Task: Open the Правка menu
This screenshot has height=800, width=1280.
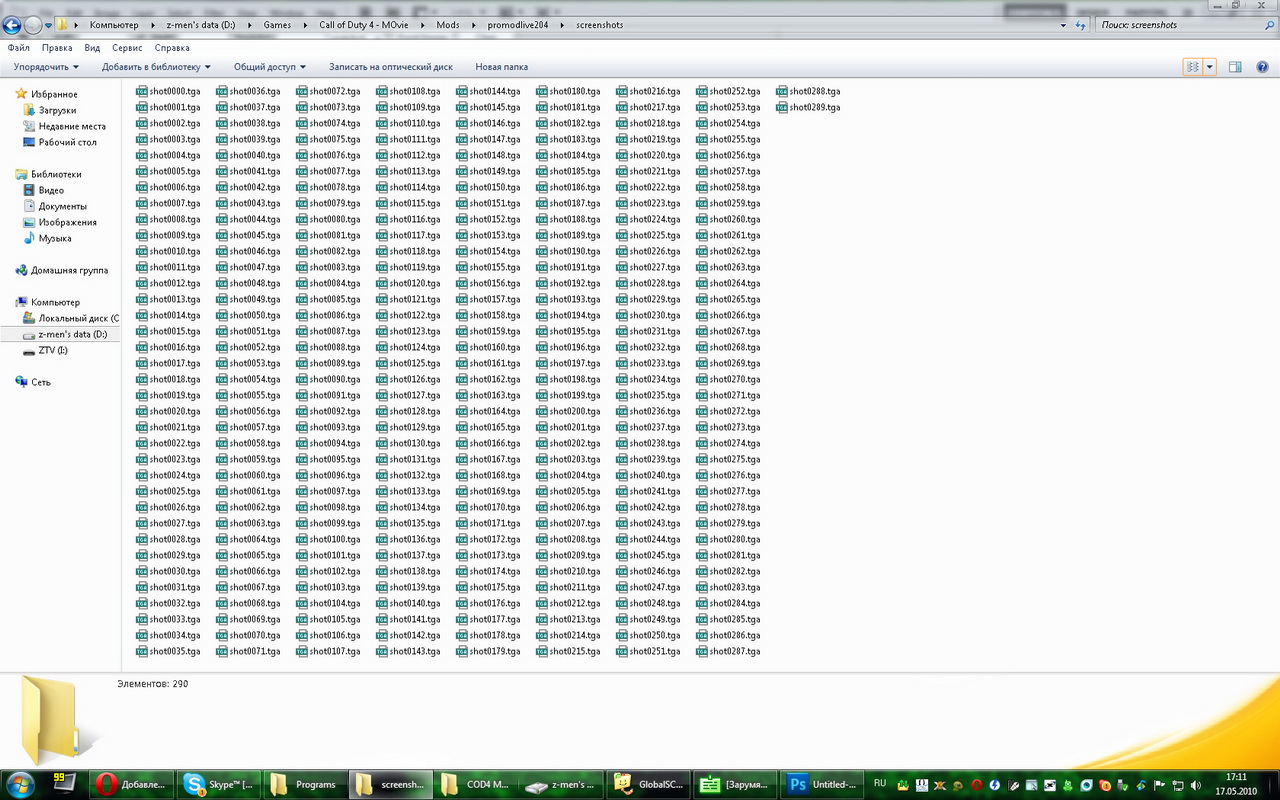Action: (57, 48)
